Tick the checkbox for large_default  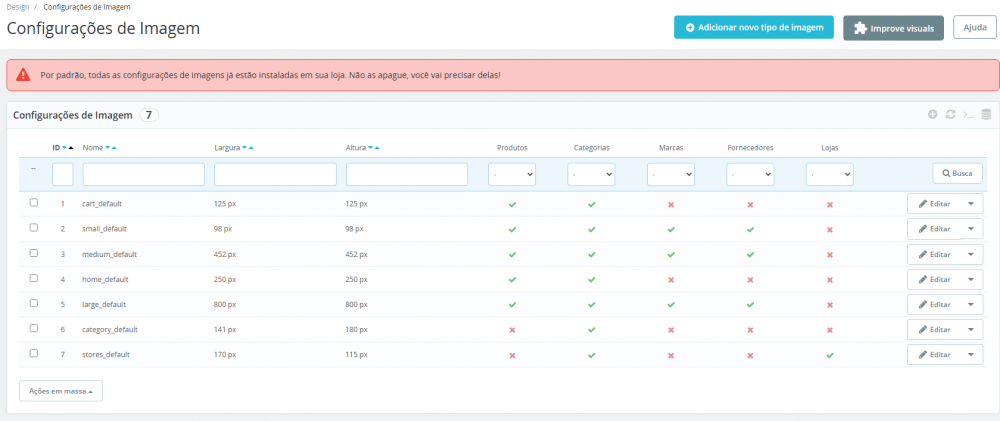34,303
